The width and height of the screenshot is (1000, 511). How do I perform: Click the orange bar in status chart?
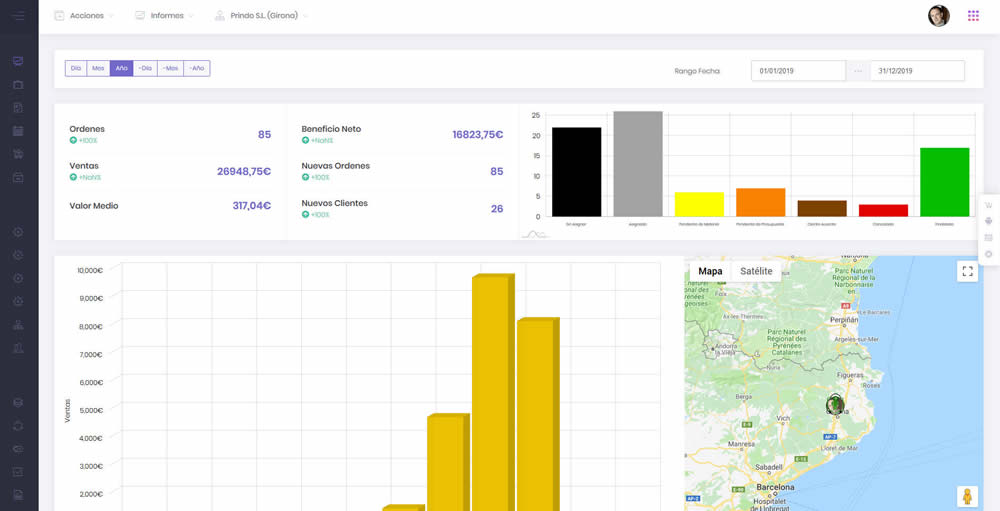(x=760, y=203)
